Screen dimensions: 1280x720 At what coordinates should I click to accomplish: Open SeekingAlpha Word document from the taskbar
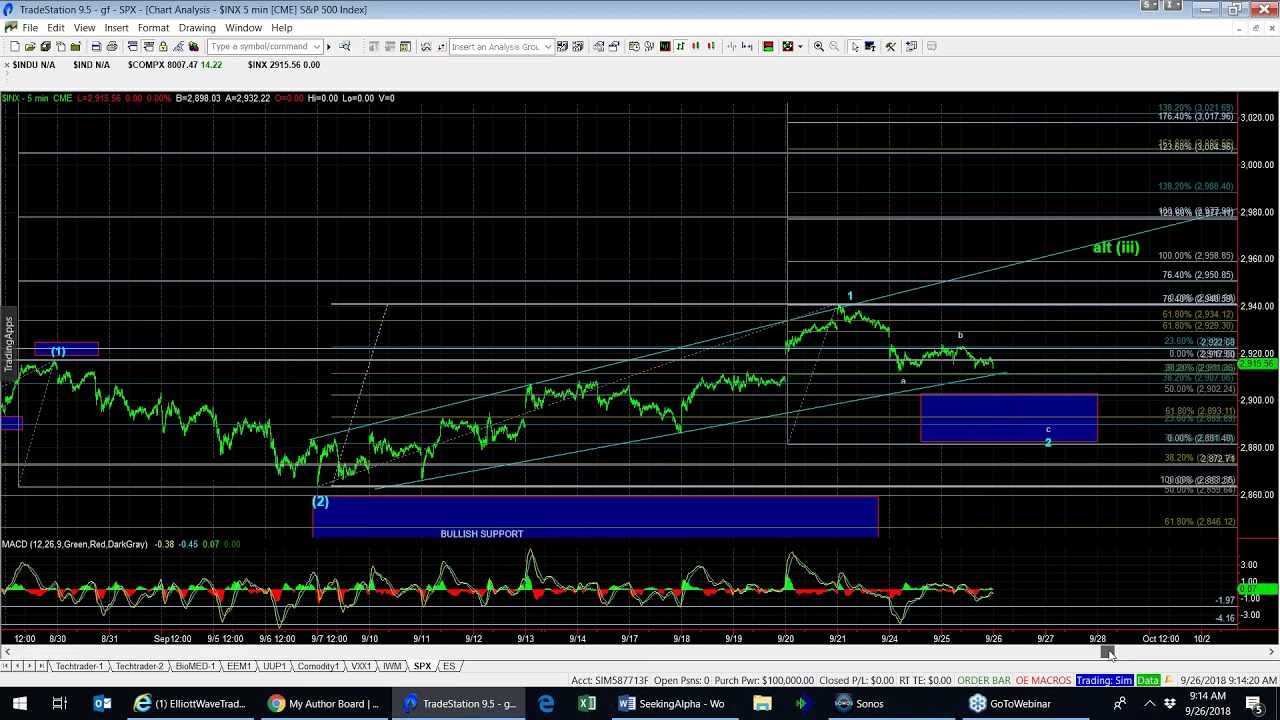(672, 703)
